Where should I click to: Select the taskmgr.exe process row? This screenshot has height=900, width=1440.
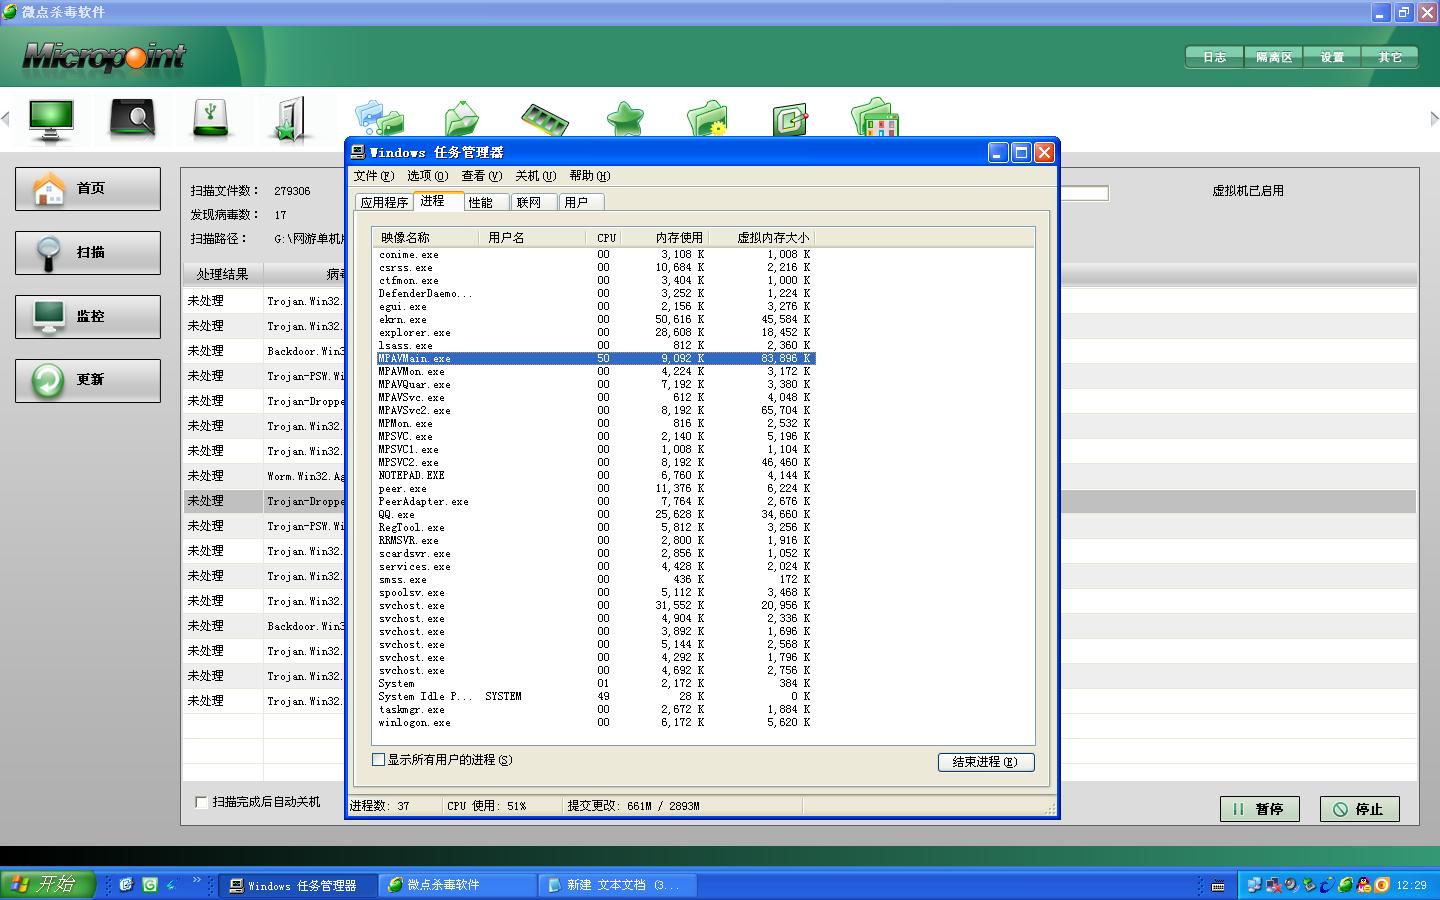596,710
